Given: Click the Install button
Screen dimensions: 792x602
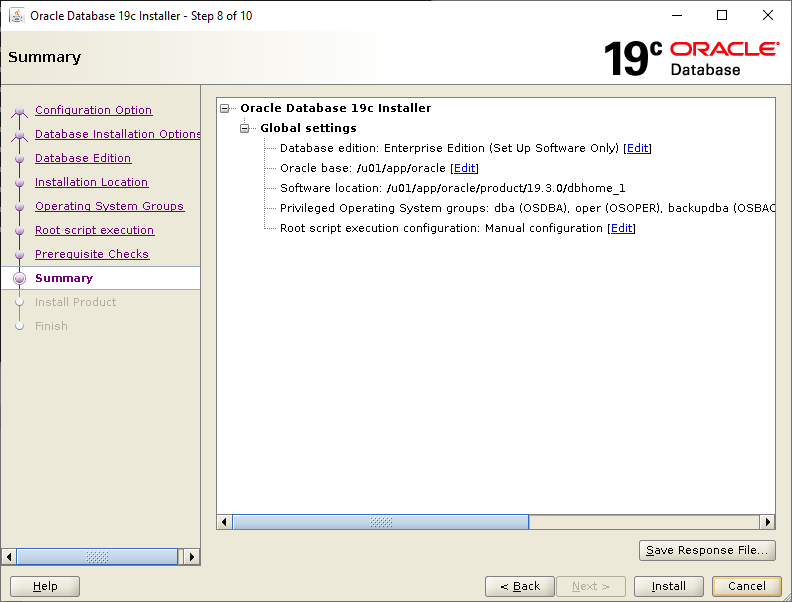Looking at the screenshot, I should [669, 586].
